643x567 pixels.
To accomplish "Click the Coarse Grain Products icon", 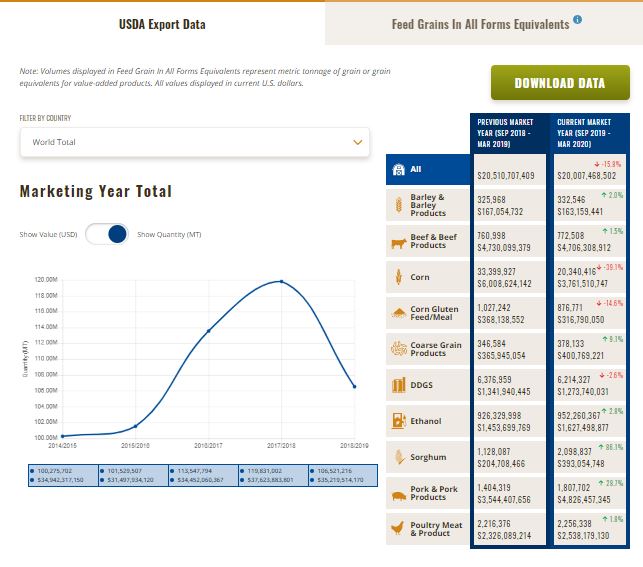I will (398, 349).
